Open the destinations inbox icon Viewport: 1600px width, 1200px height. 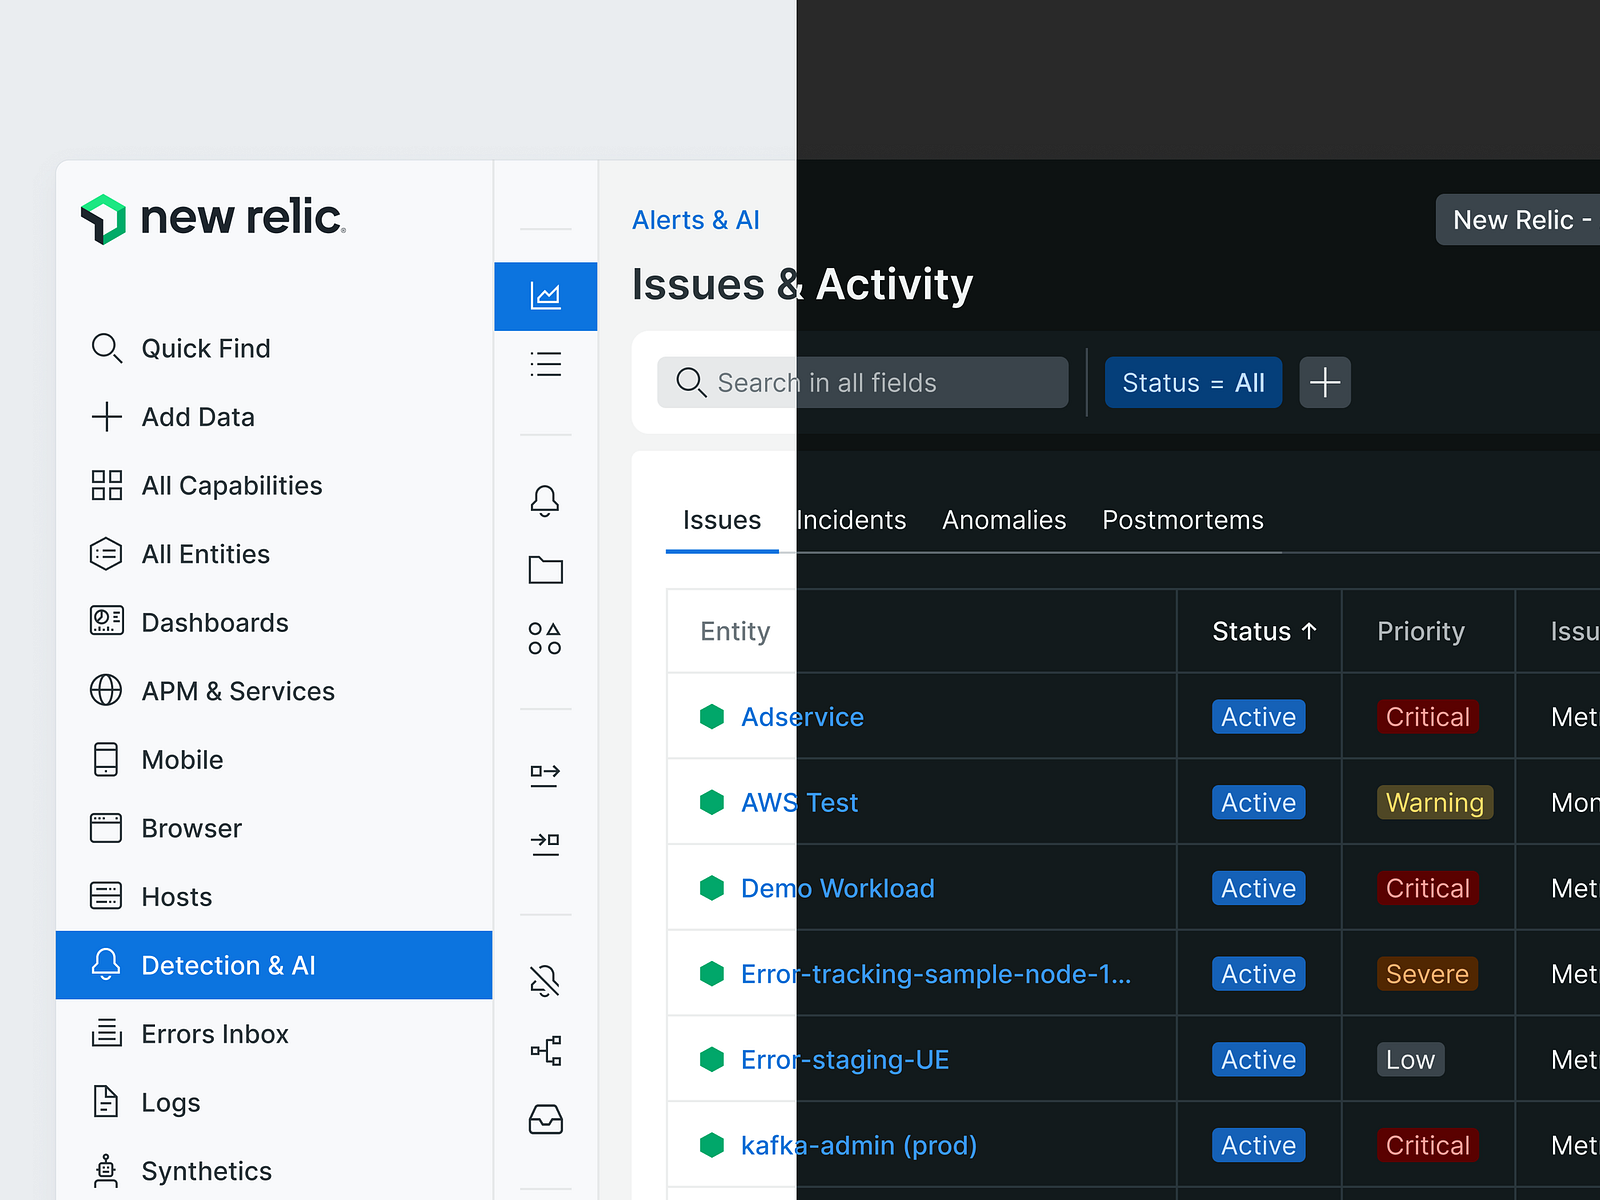point(545,1121)
